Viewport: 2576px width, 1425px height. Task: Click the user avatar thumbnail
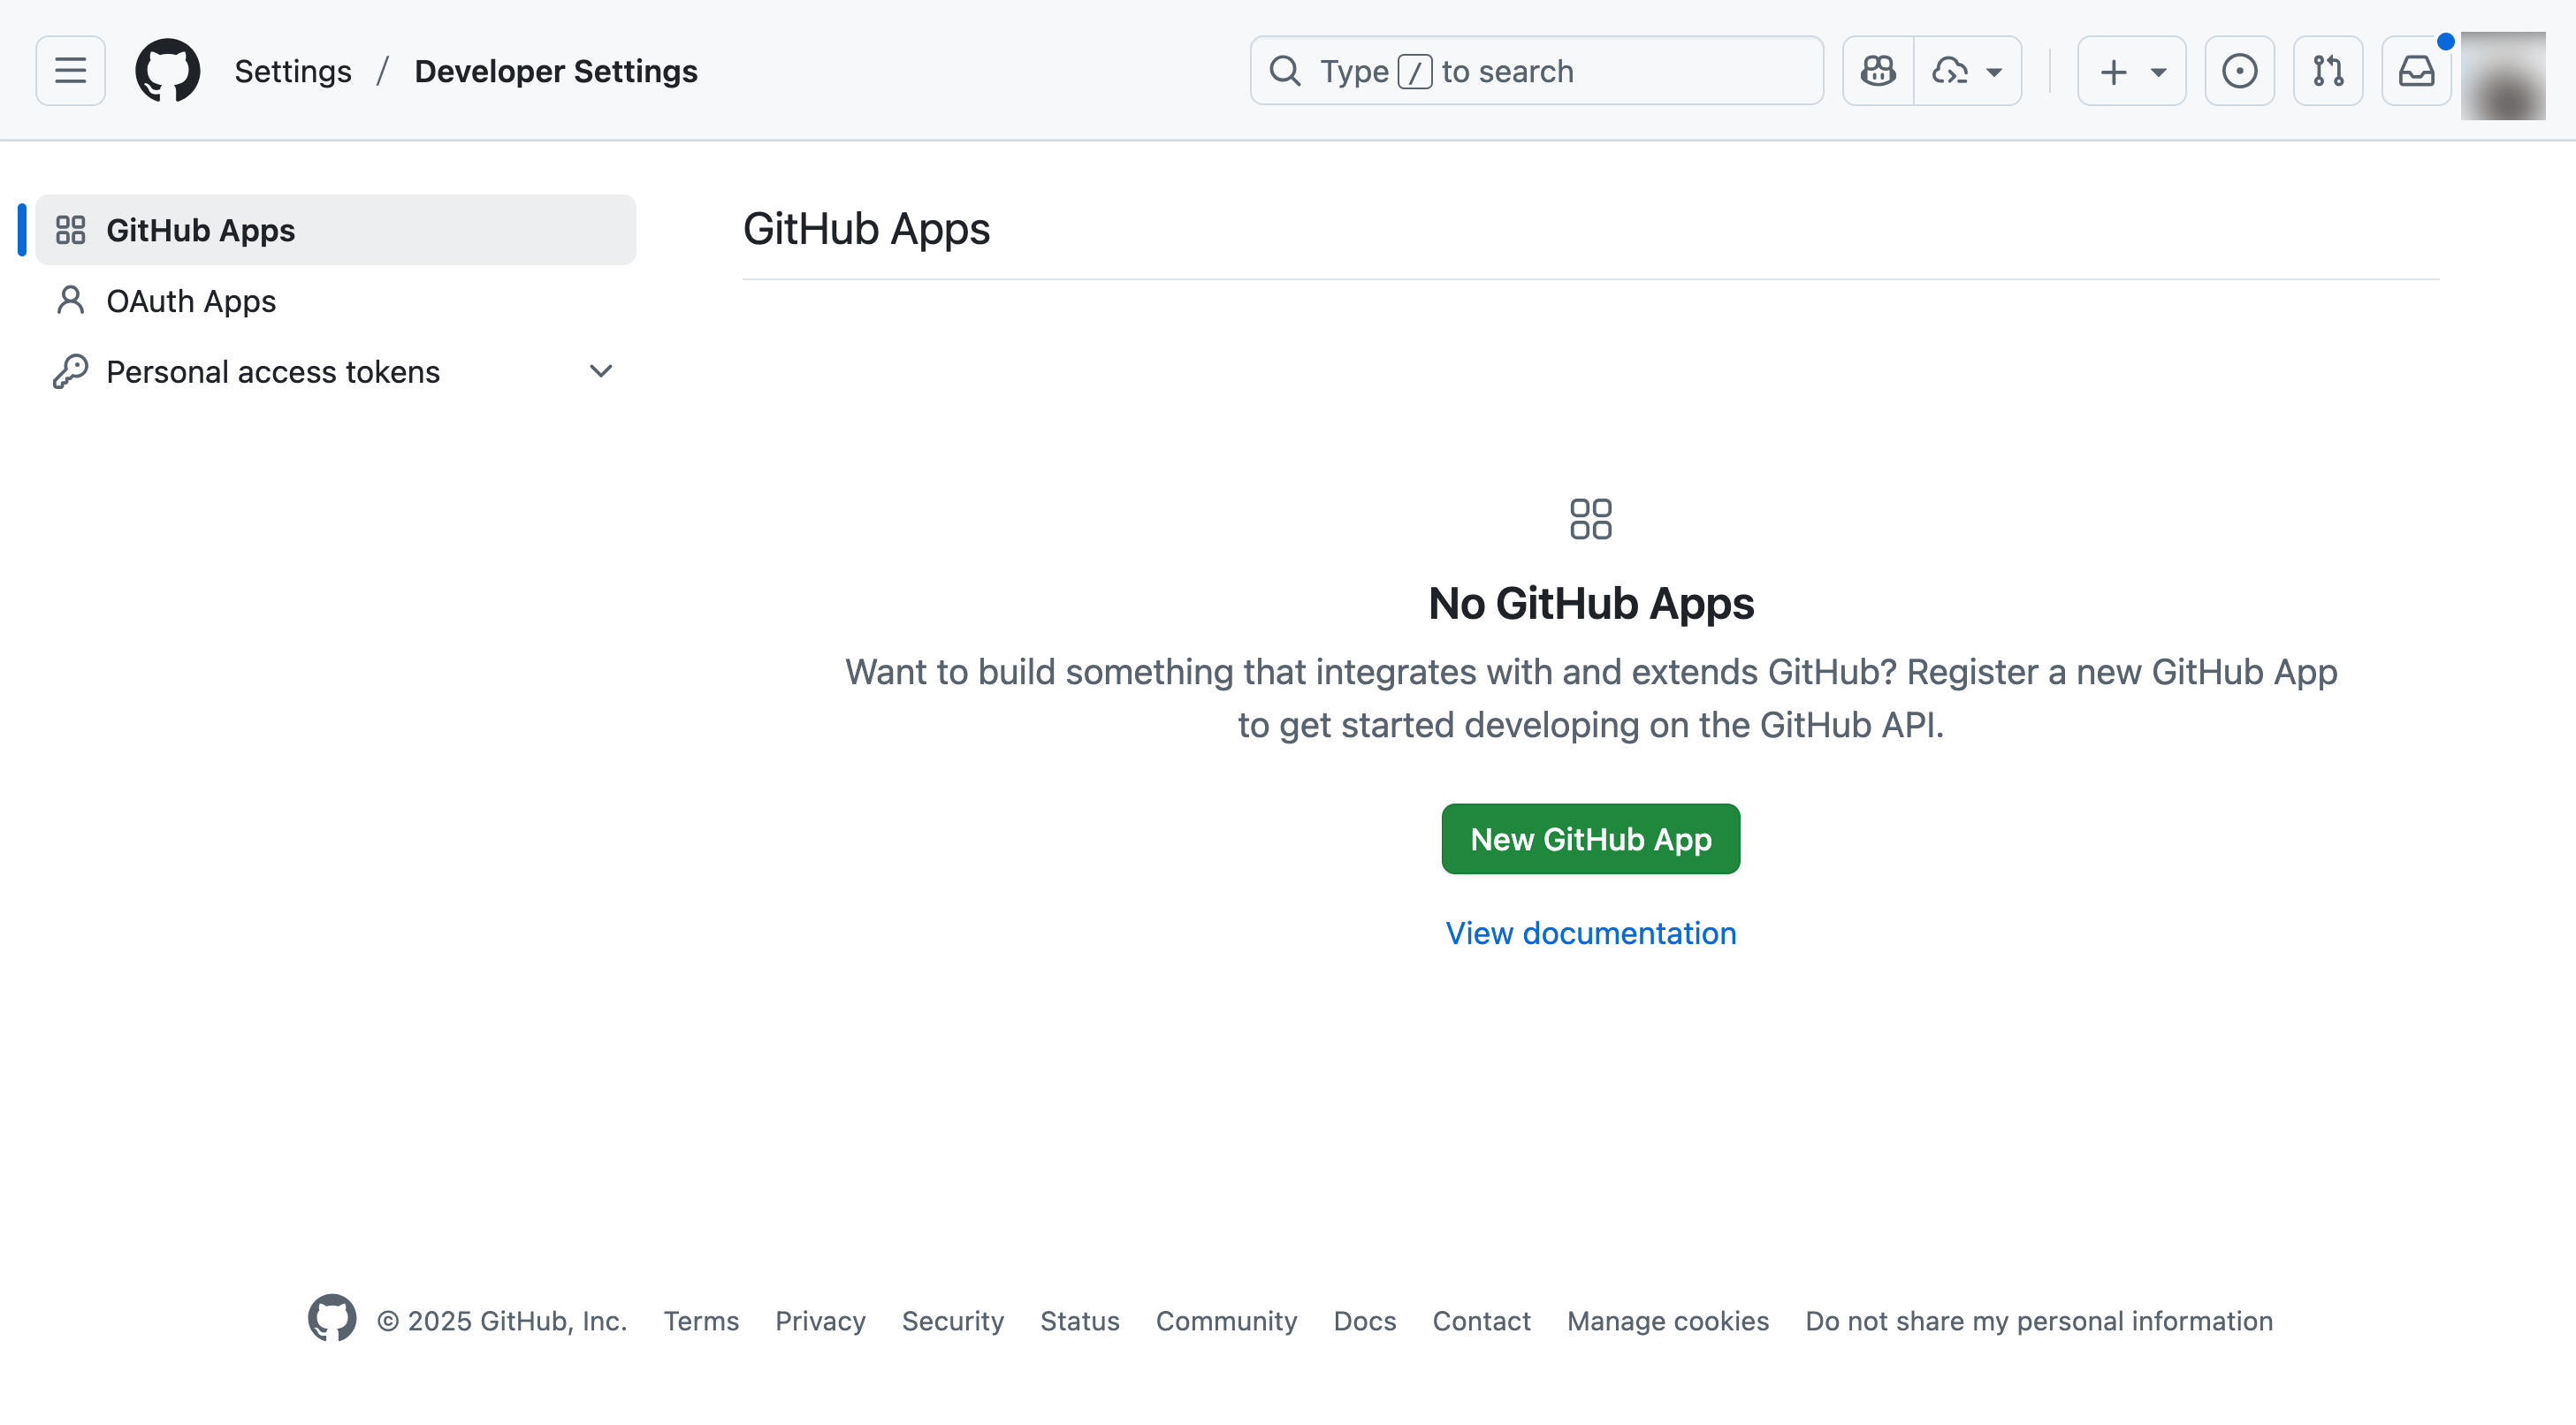[2502, 75]
